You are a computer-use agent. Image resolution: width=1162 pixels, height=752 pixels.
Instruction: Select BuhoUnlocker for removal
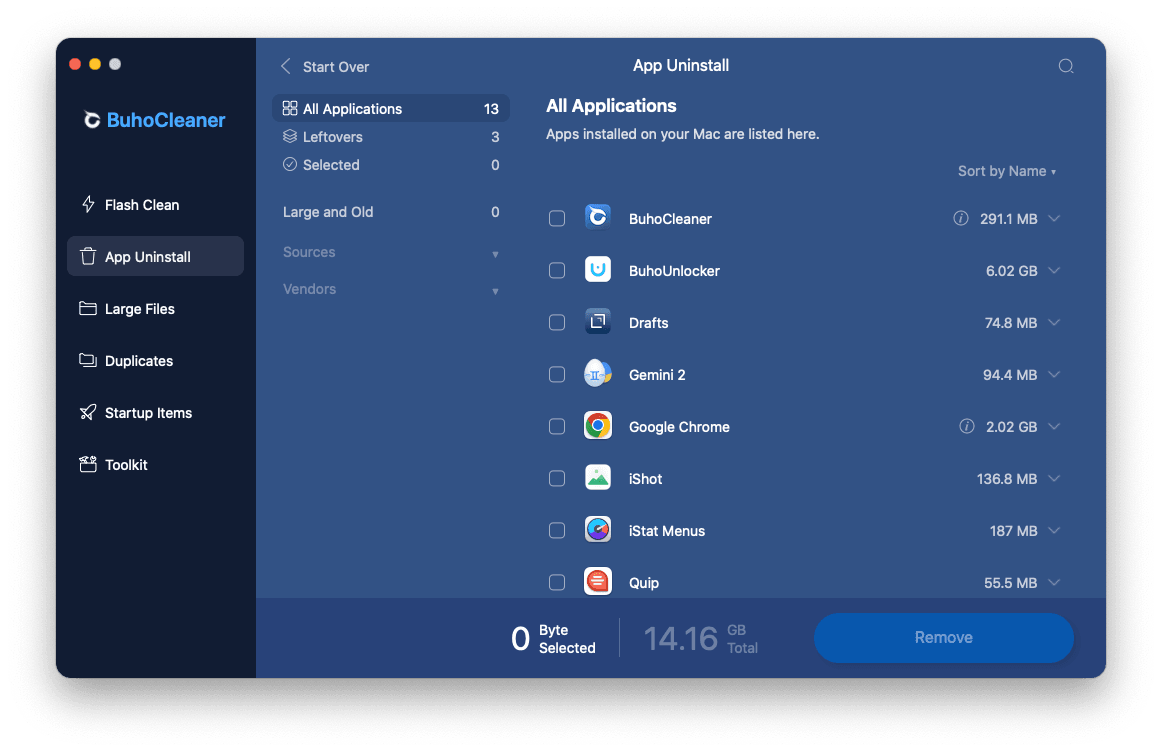[x=557, y=270]
